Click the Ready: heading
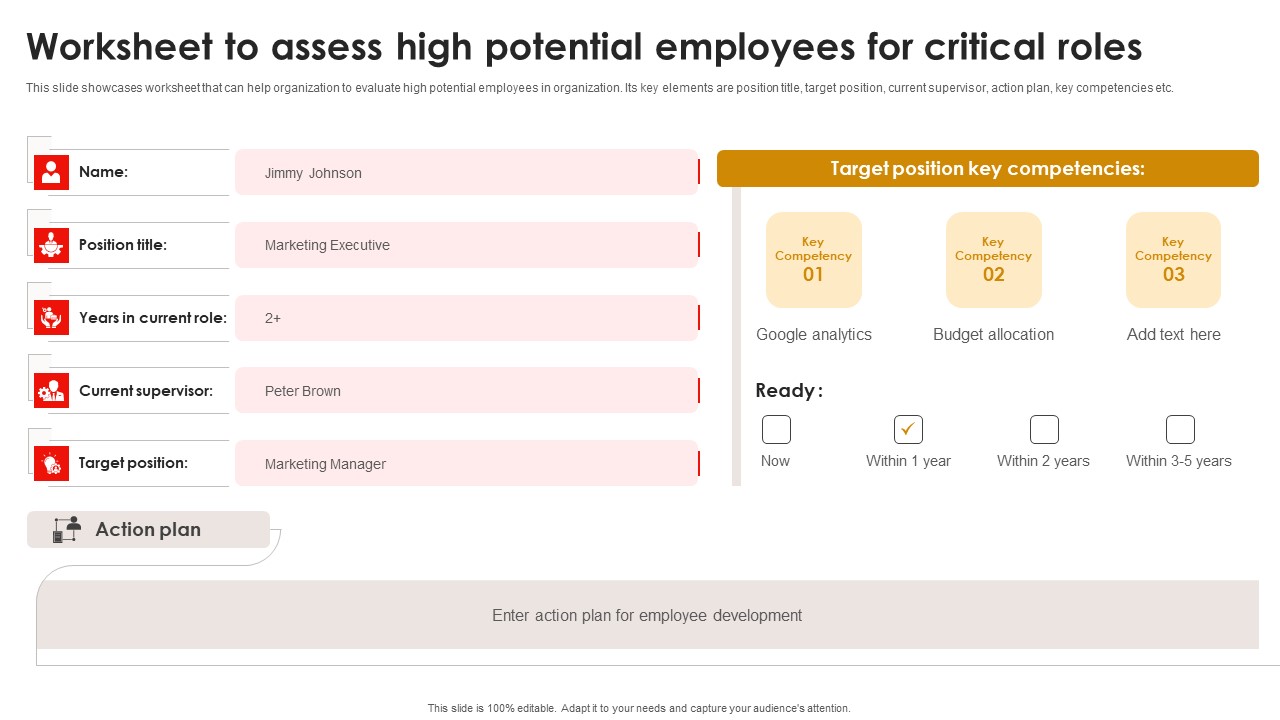 coord(789,391)
